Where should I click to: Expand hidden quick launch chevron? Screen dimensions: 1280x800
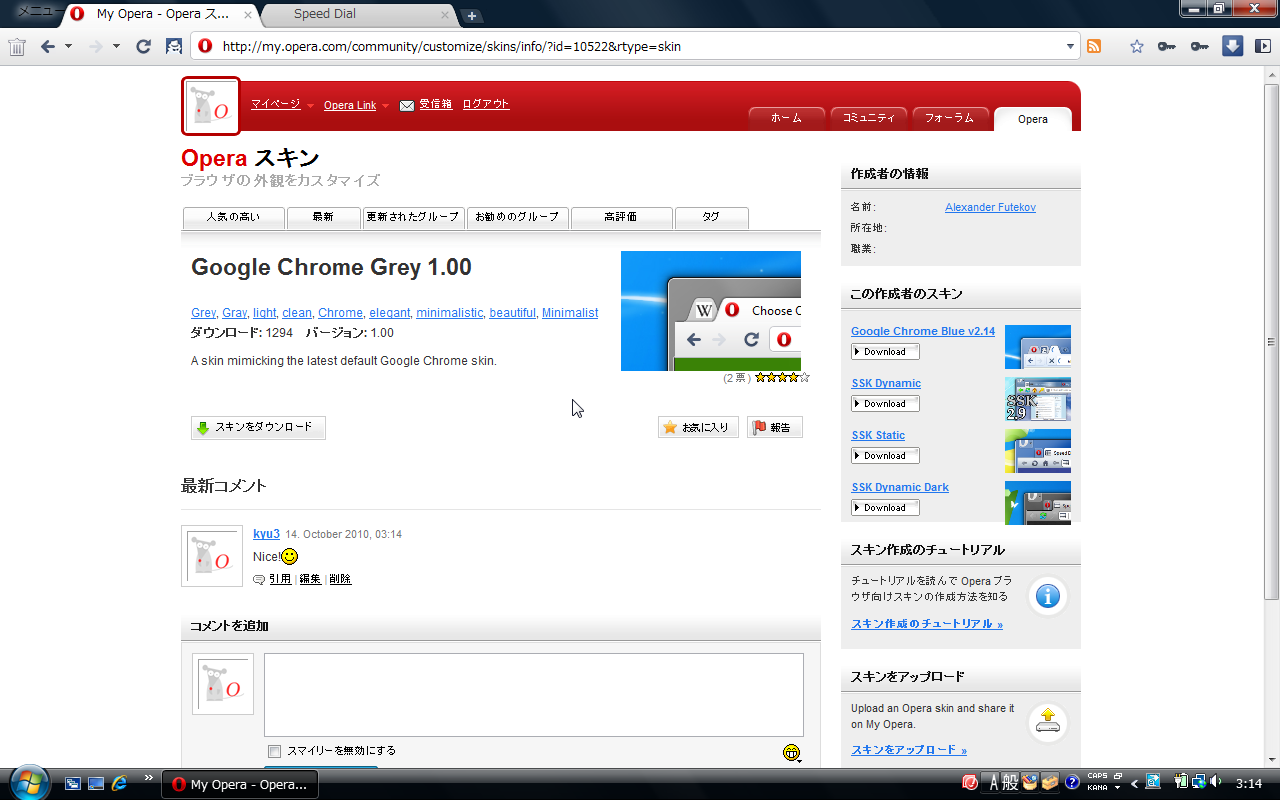(x=149, y=777)
